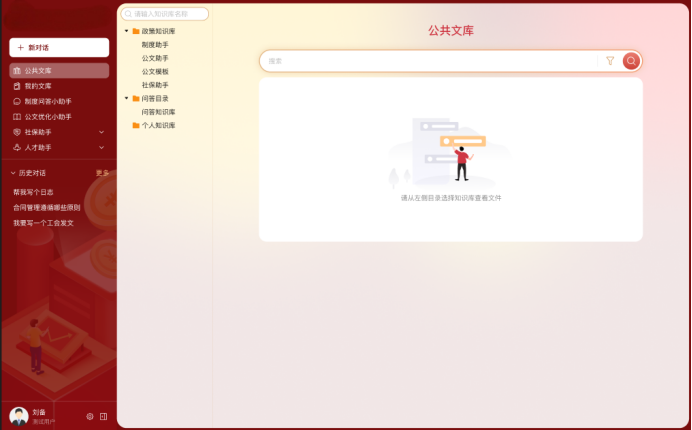
Task: Select 公文模板 in the knowledge tree
Action: click(155, 72)
